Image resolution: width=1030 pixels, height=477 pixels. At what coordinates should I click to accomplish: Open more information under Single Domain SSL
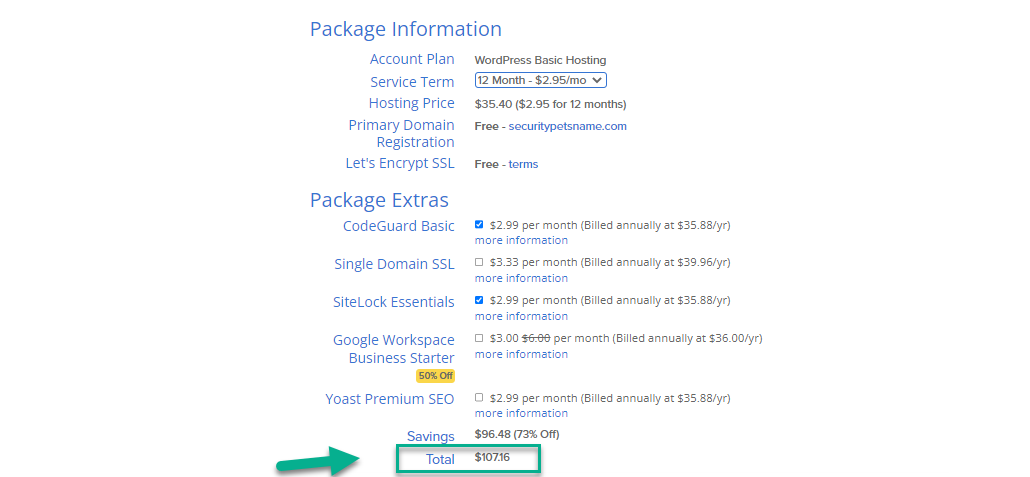point(521,278)
